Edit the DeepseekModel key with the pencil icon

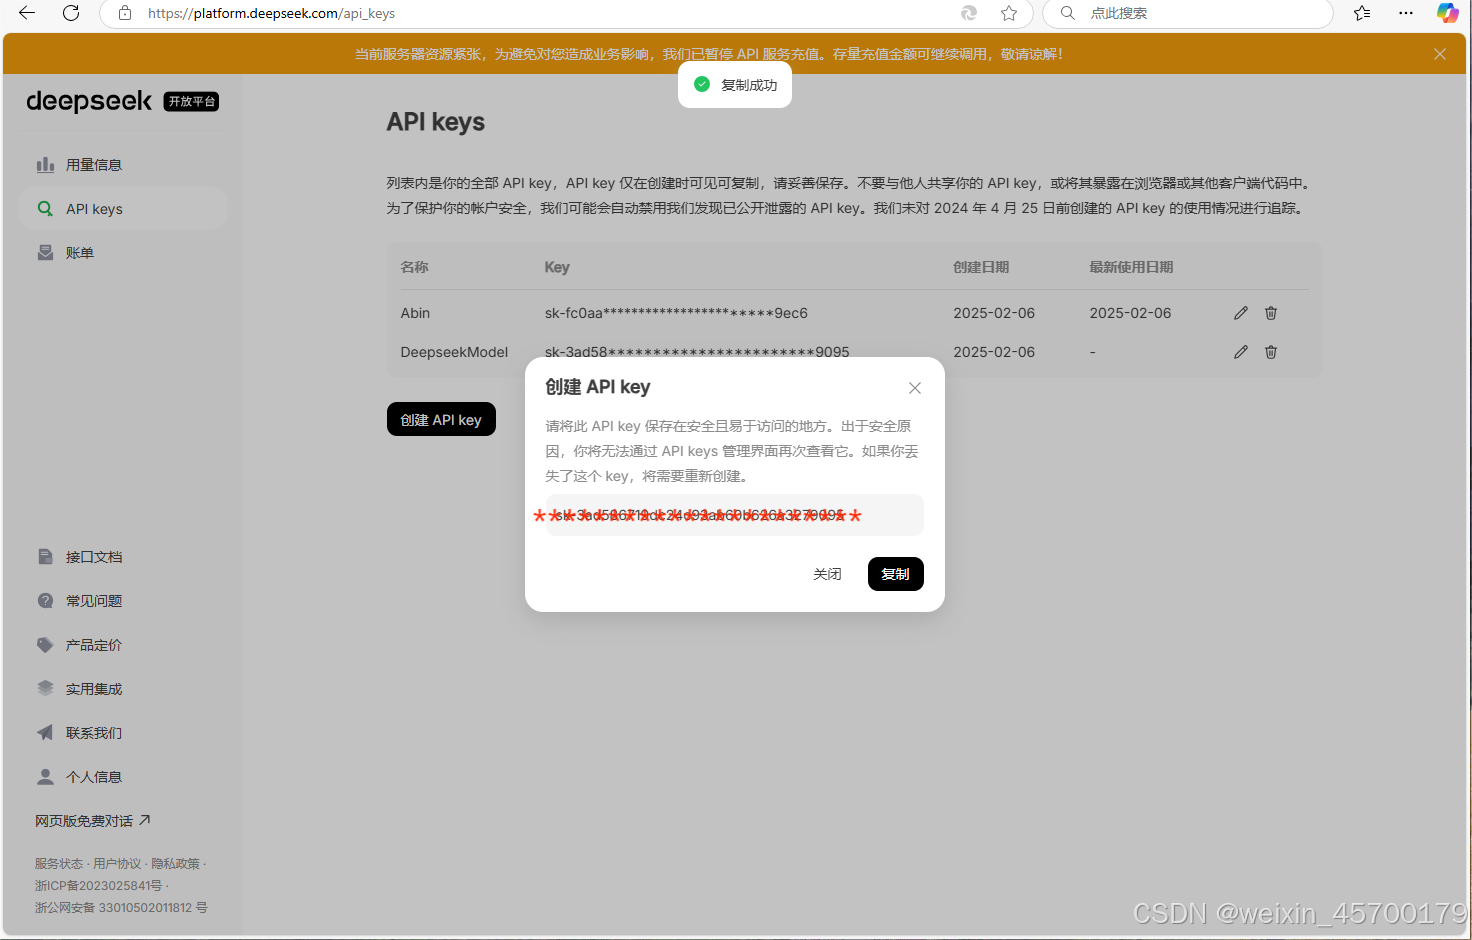click(x=1241, y=352)
